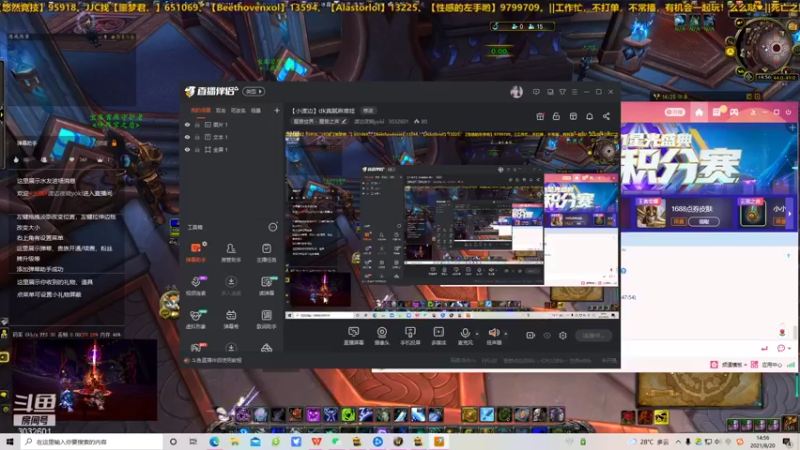Open 应用中心 at pink window bottom
Screen dimensions: 800x450
(x=766, y=364)
